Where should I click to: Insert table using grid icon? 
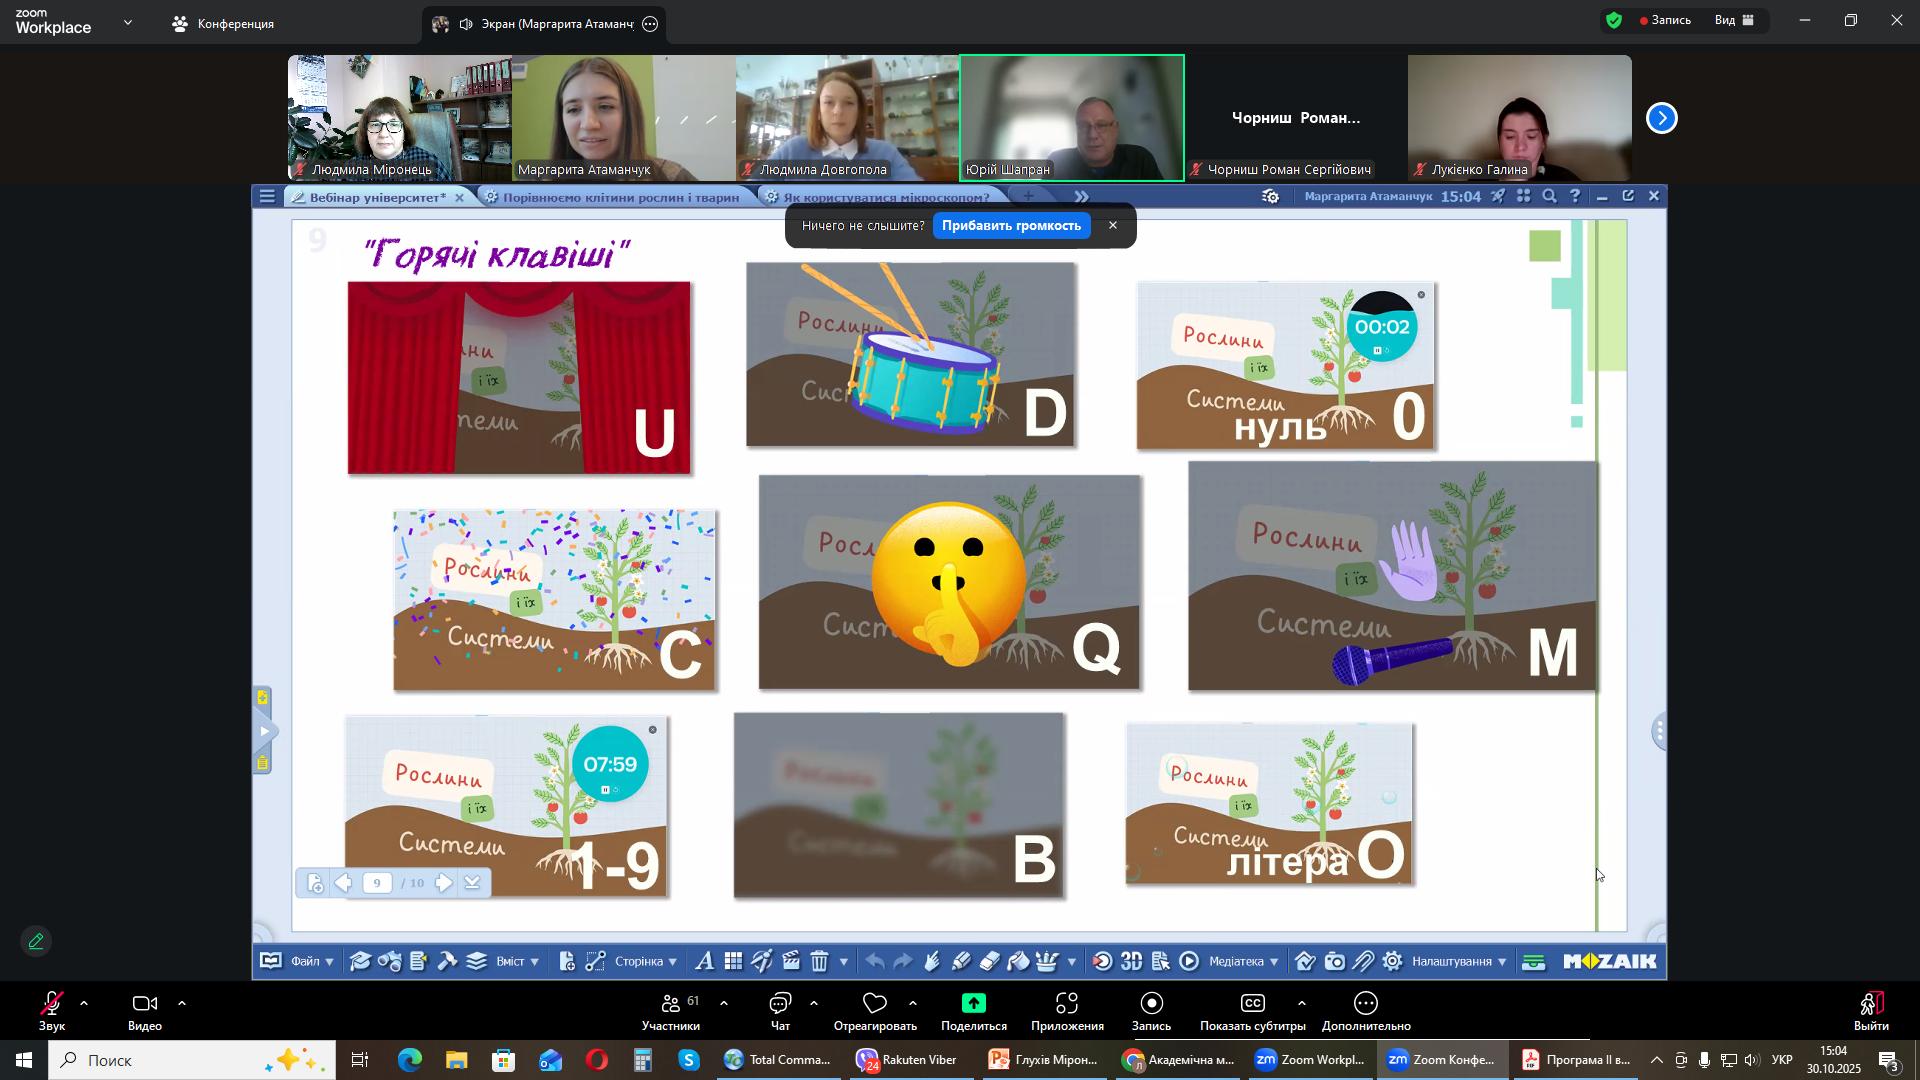point(733,962)
